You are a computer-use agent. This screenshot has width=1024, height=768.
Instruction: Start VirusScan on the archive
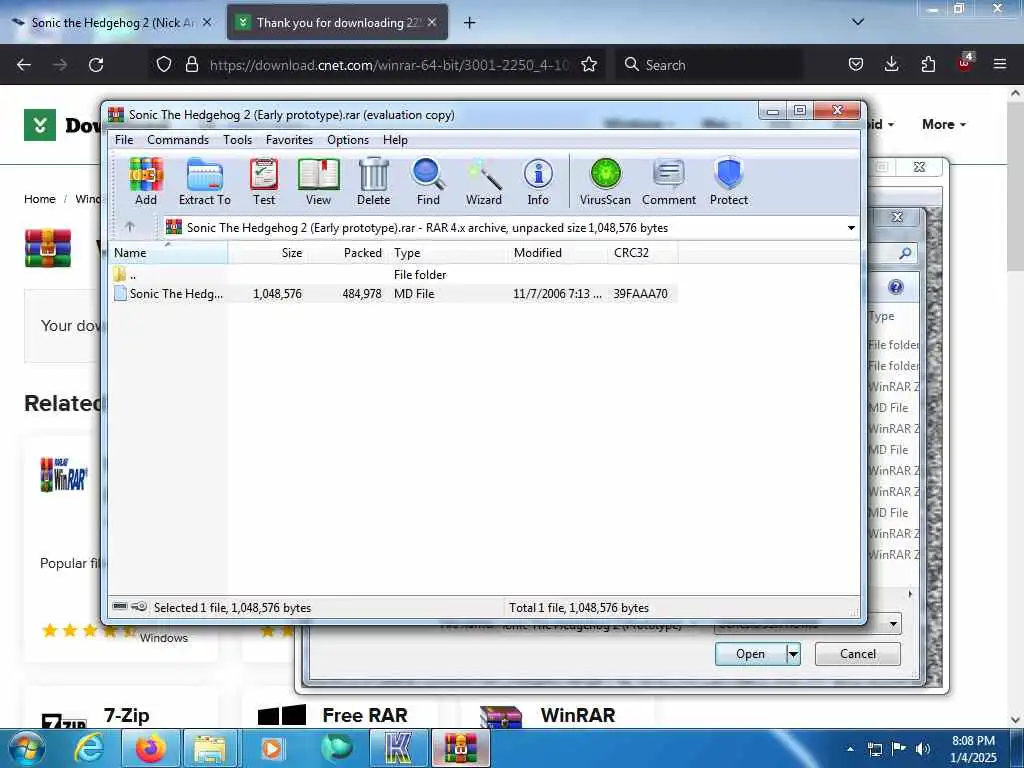[605, 182]
